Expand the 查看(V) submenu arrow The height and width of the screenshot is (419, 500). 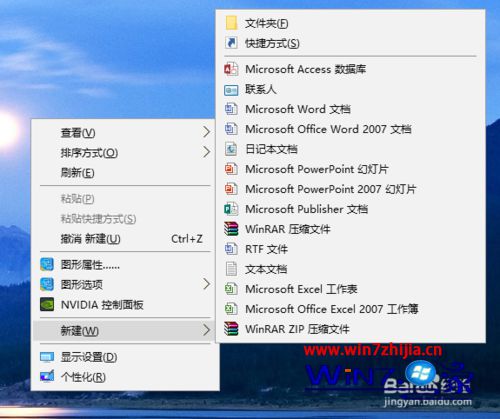click(x=207, y=132)
